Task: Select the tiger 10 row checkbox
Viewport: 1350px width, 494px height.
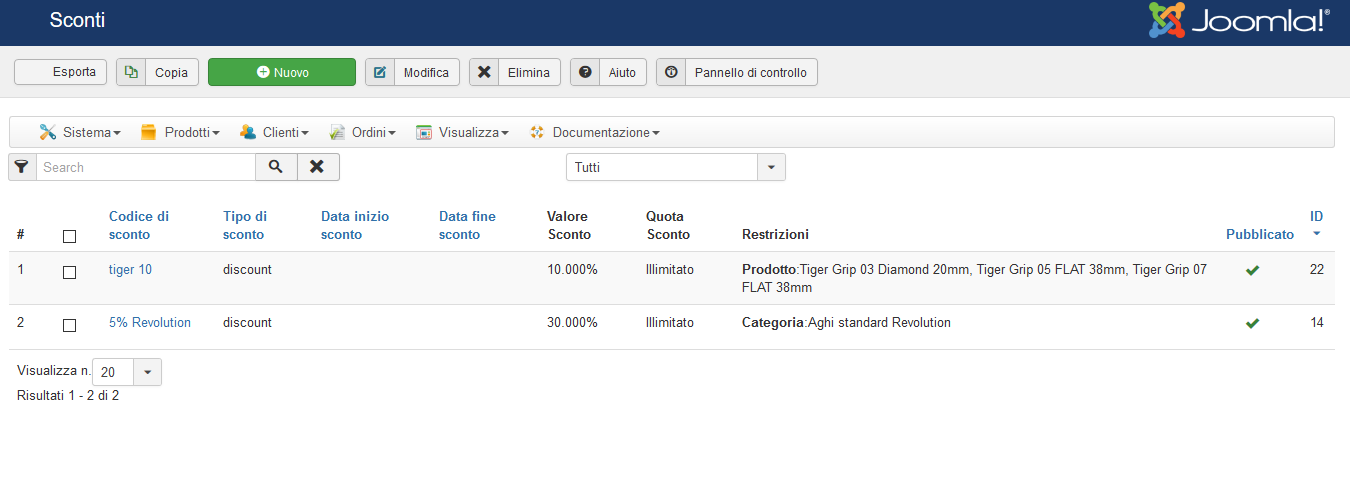Action: (x=69, y=272)
